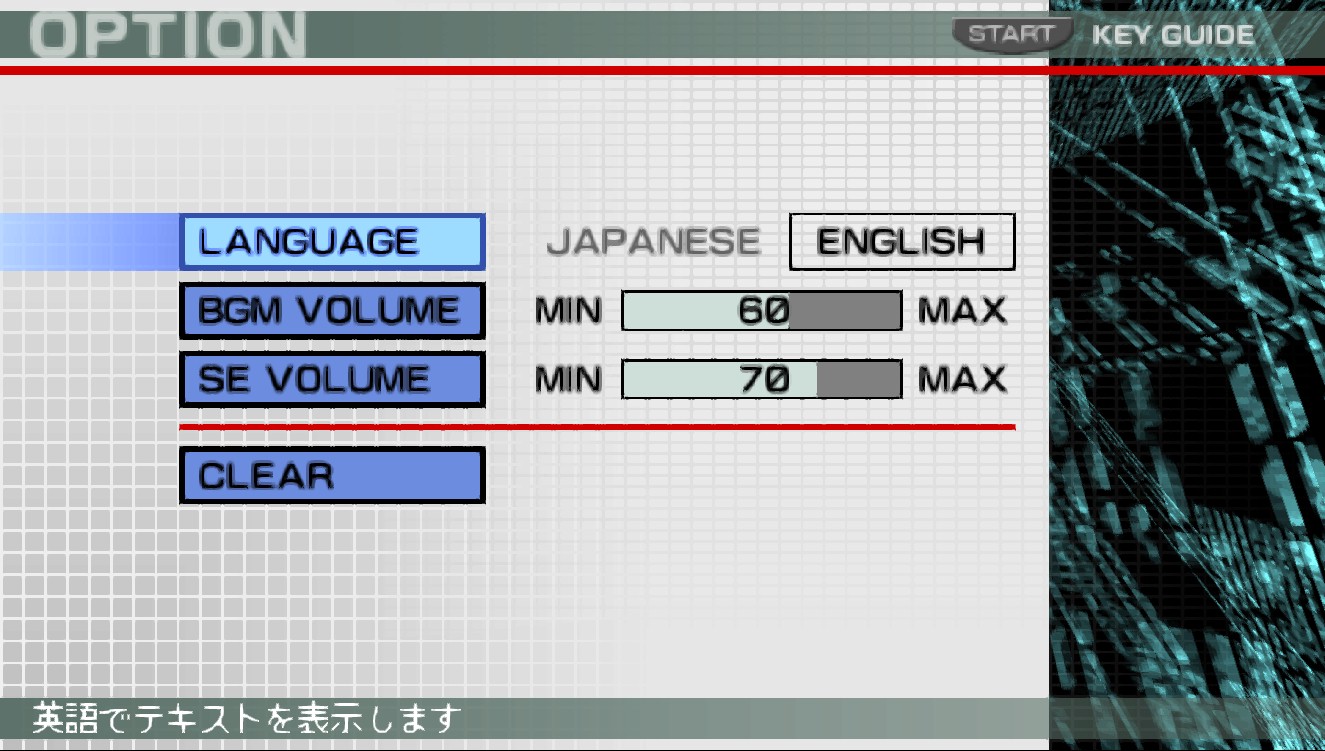Click the OPTION title header
1325x751 pixels.
point(167,35)
